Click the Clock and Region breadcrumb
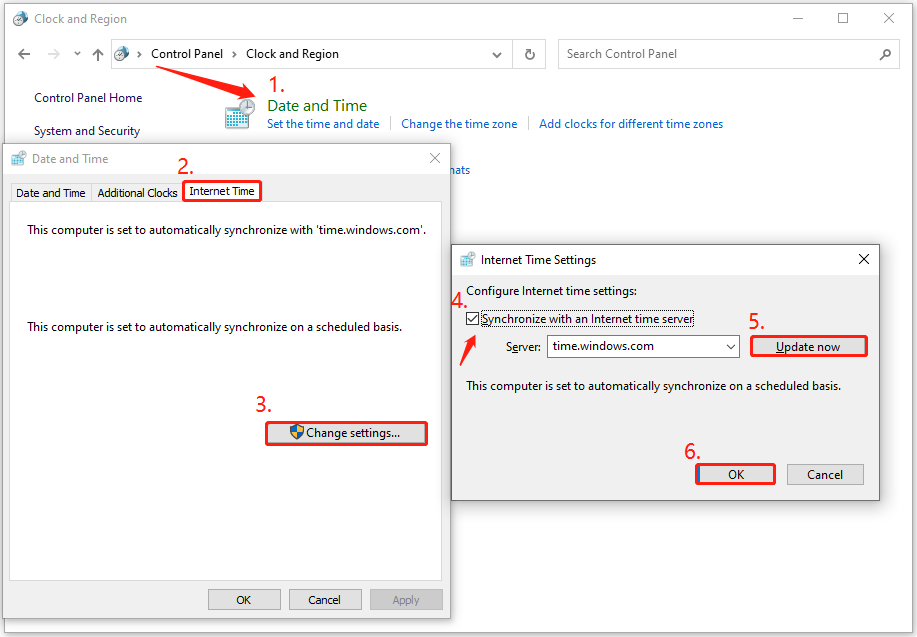The width and height of the screenshot is (917, 637). pos(292,54)
